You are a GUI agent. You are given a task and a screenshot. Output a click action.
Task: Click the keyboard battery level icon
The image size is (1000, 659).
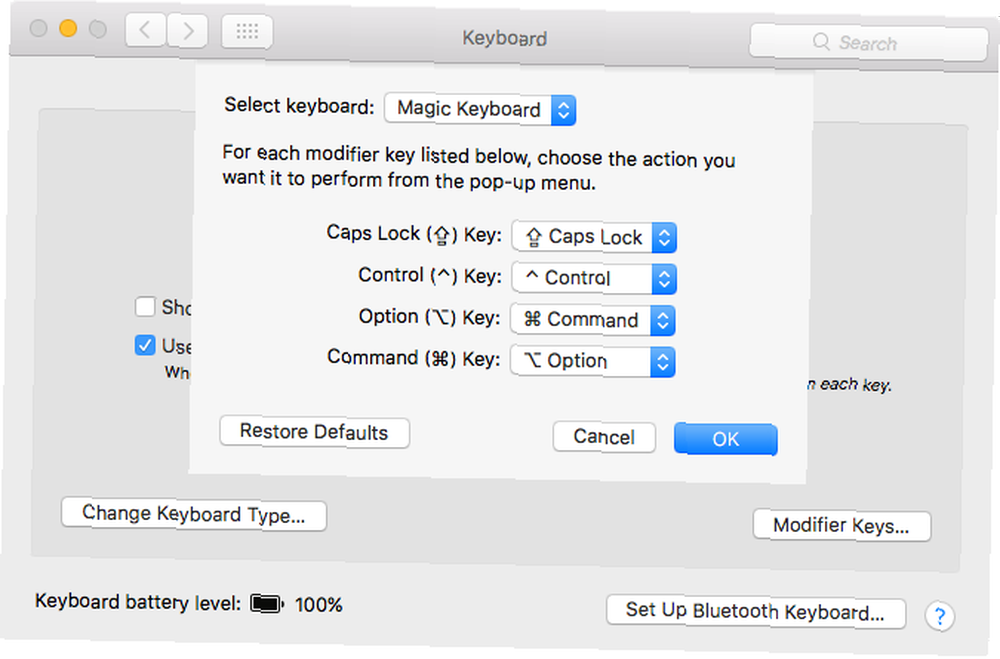267,603
